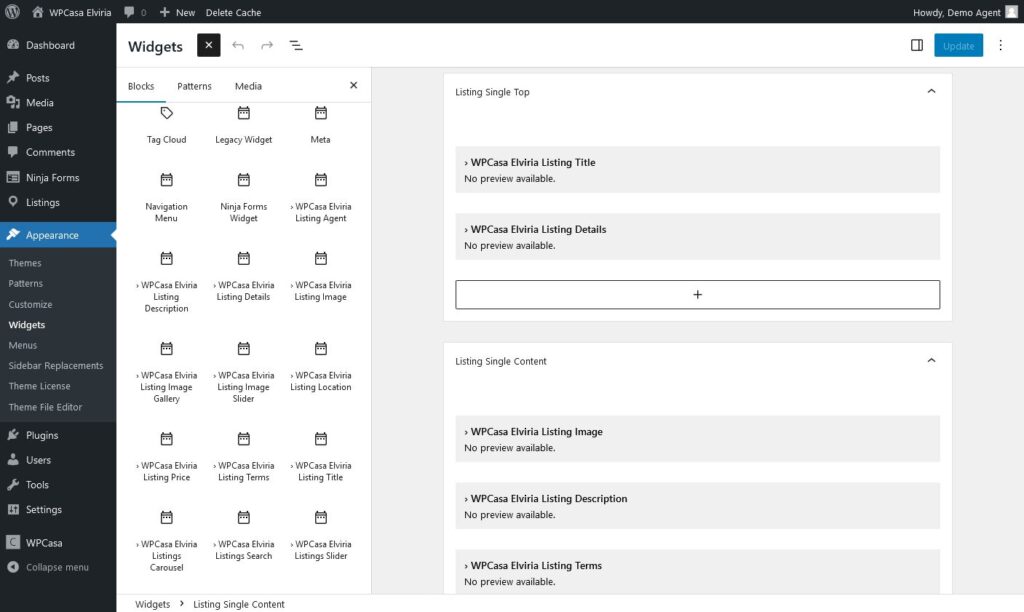The height and width of the screenshot is (612, 1024).
Task: Toggle the Settings sidebar panel
Action: coord(916,46)
